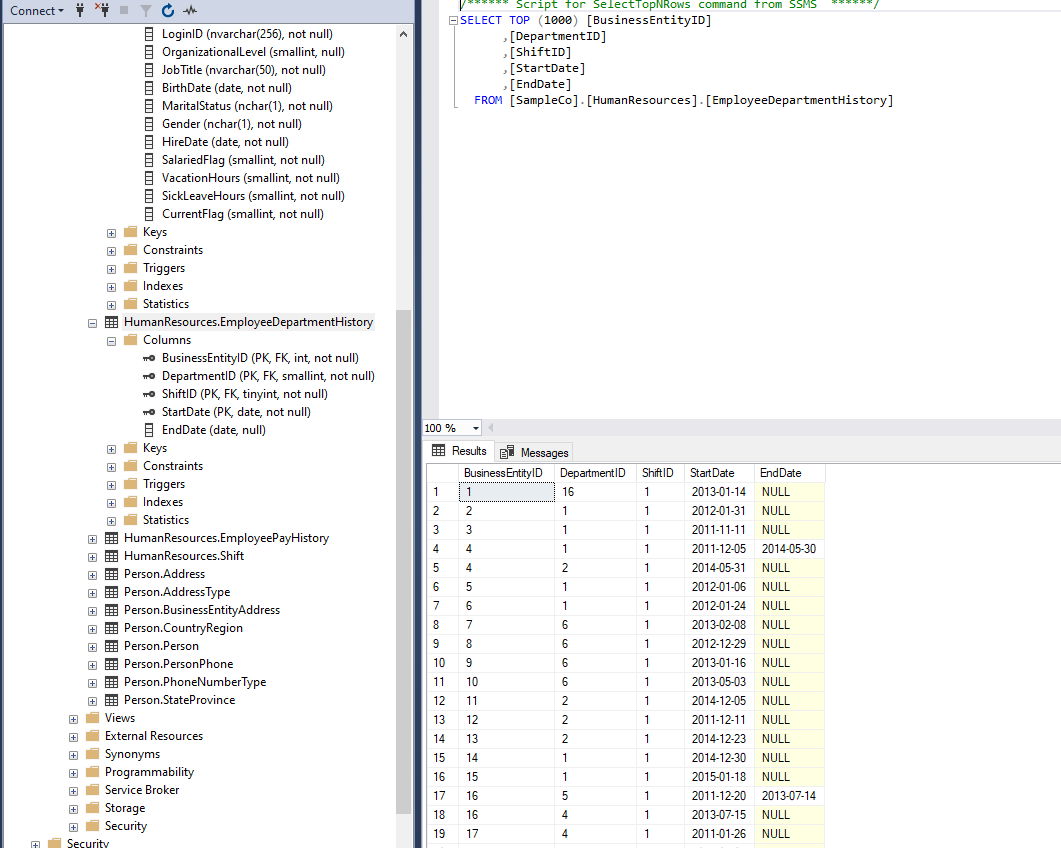
Task: Expand the Person.PersonPhone table
Action: tap(93, 665)
